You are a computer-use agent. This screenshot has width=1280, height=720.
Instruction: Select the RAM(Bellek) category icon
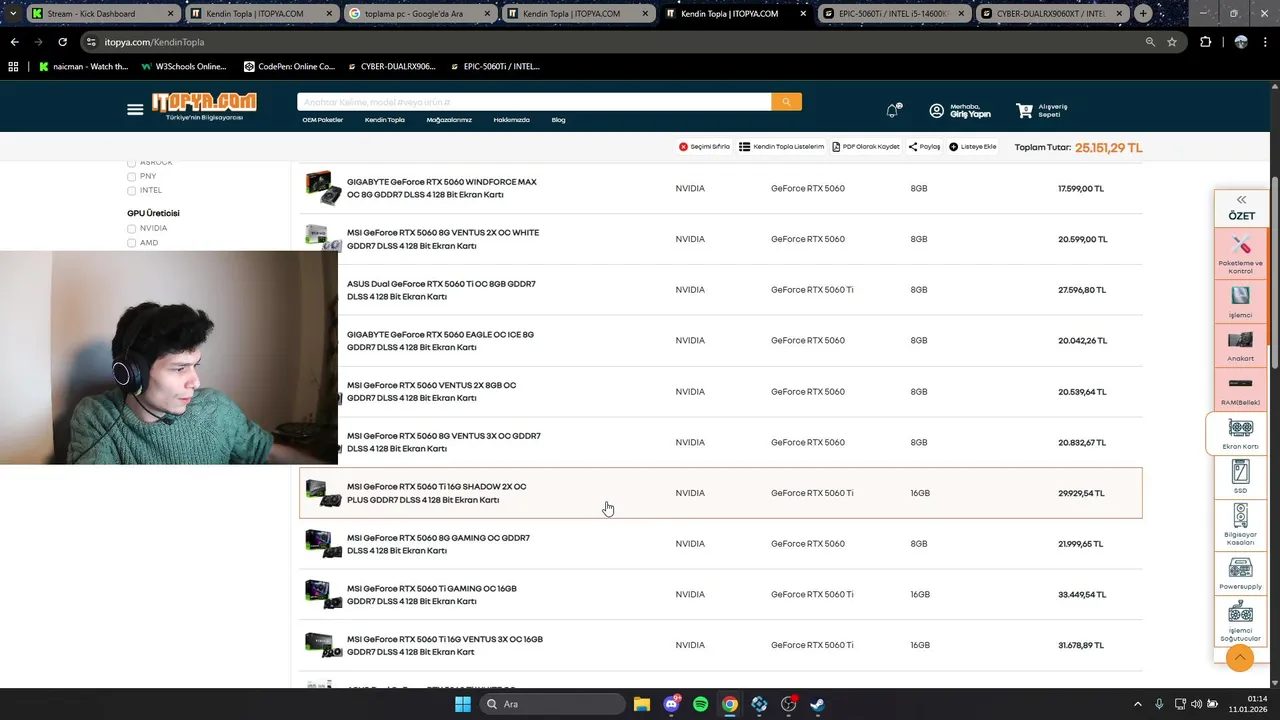(x=1241, y=389)
